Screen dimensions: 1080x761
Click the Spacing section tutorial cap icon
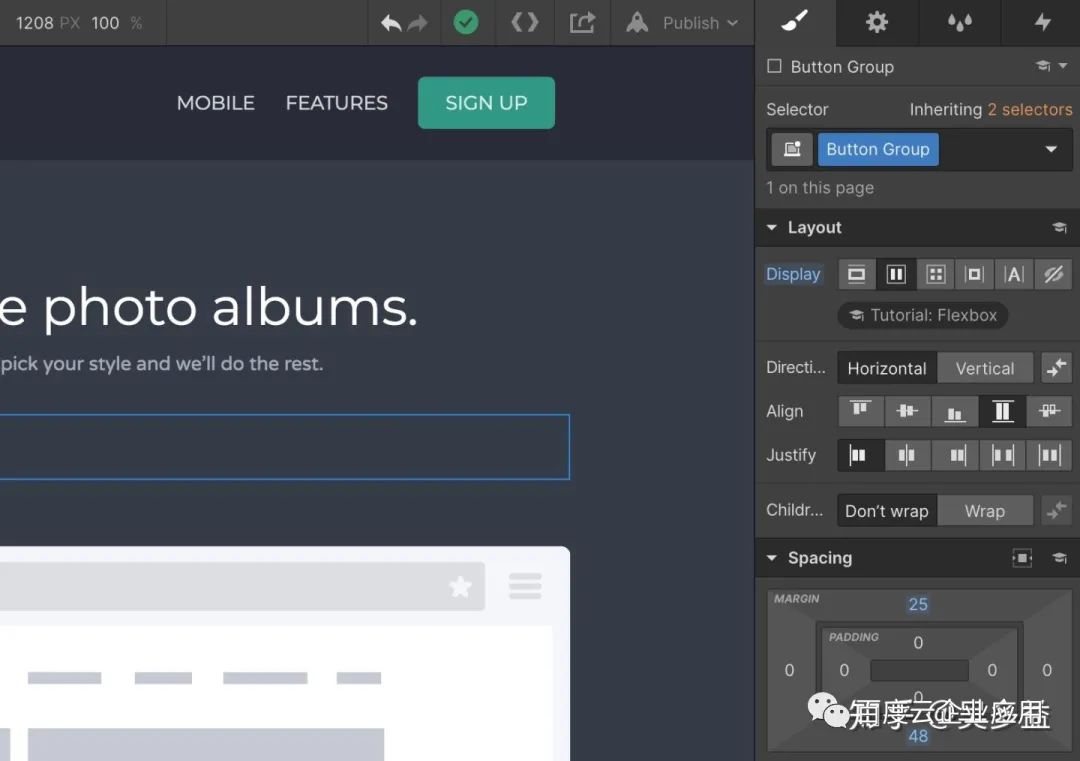(1059, 558)
